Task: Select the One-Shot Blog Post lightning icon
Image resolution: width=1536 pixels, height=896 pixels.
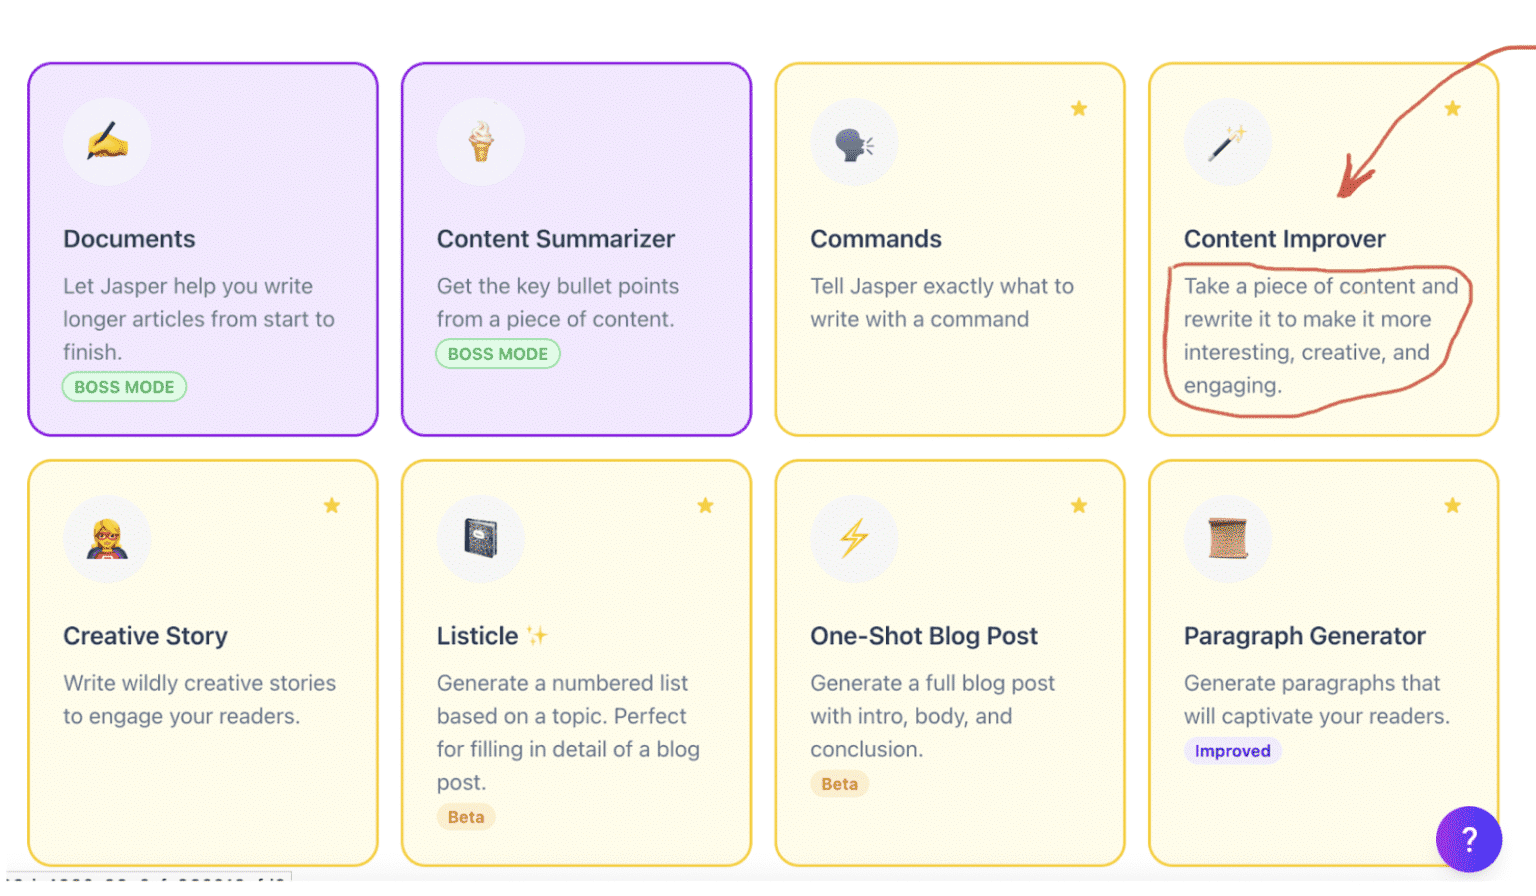Action: (x=854, y=539)
